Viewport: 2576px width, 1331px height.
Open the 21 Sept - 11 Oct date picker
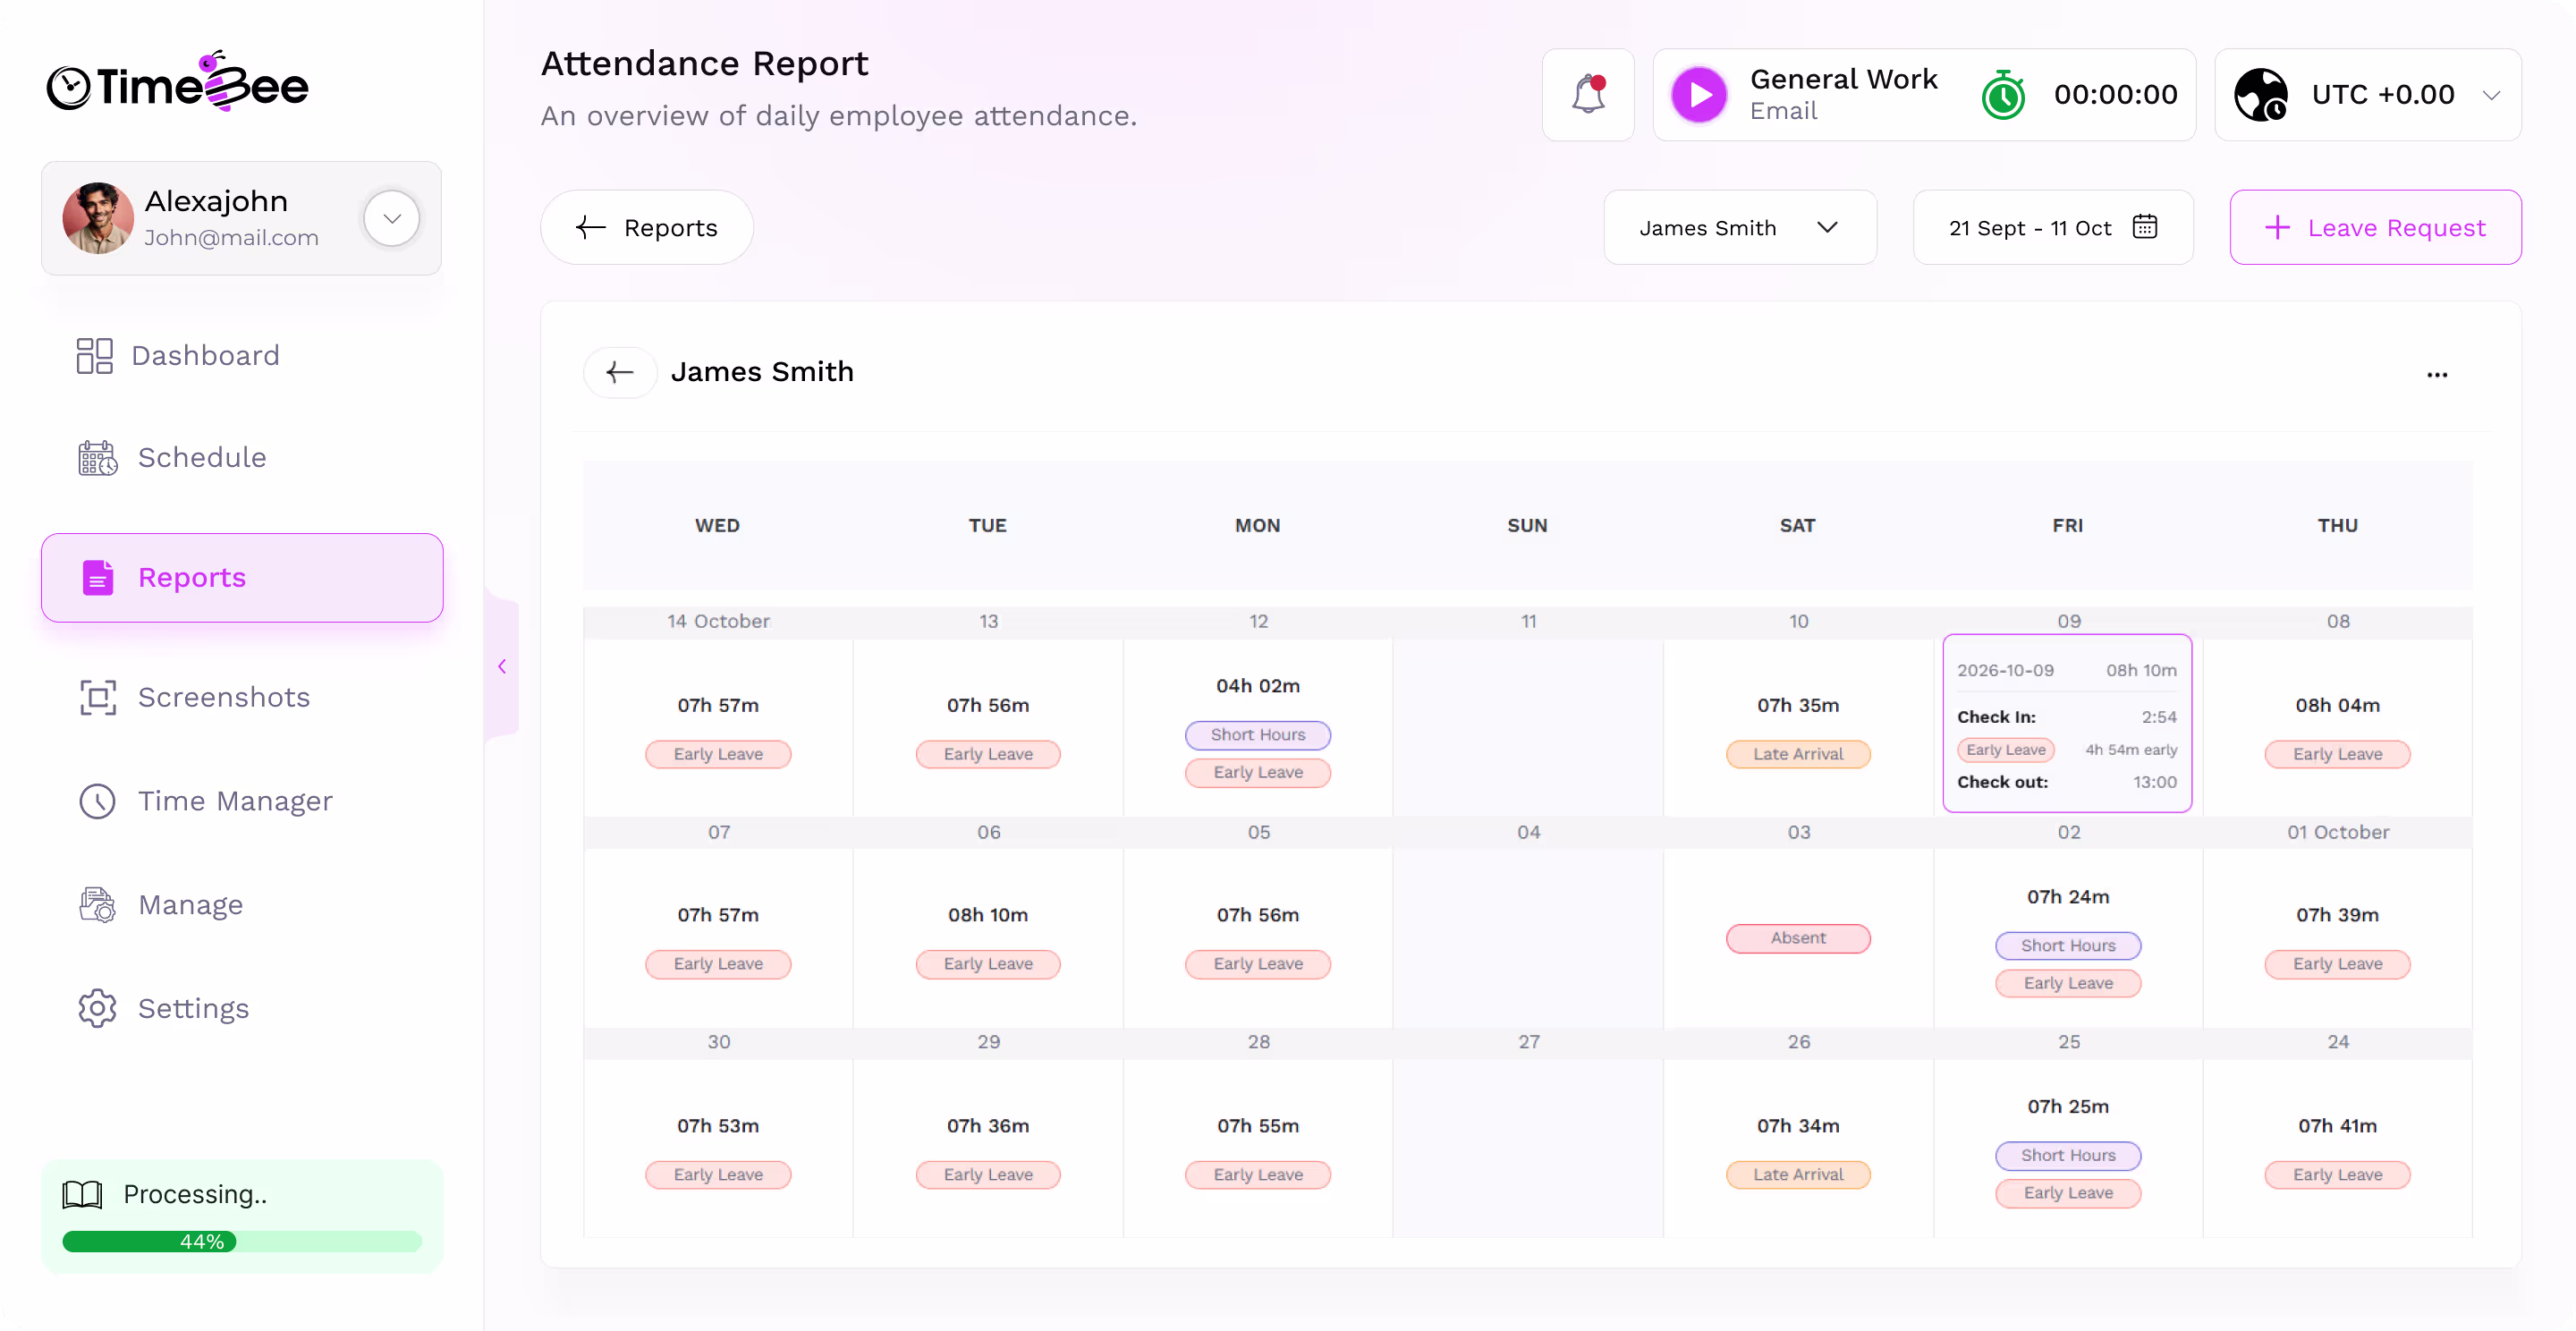2053,228
